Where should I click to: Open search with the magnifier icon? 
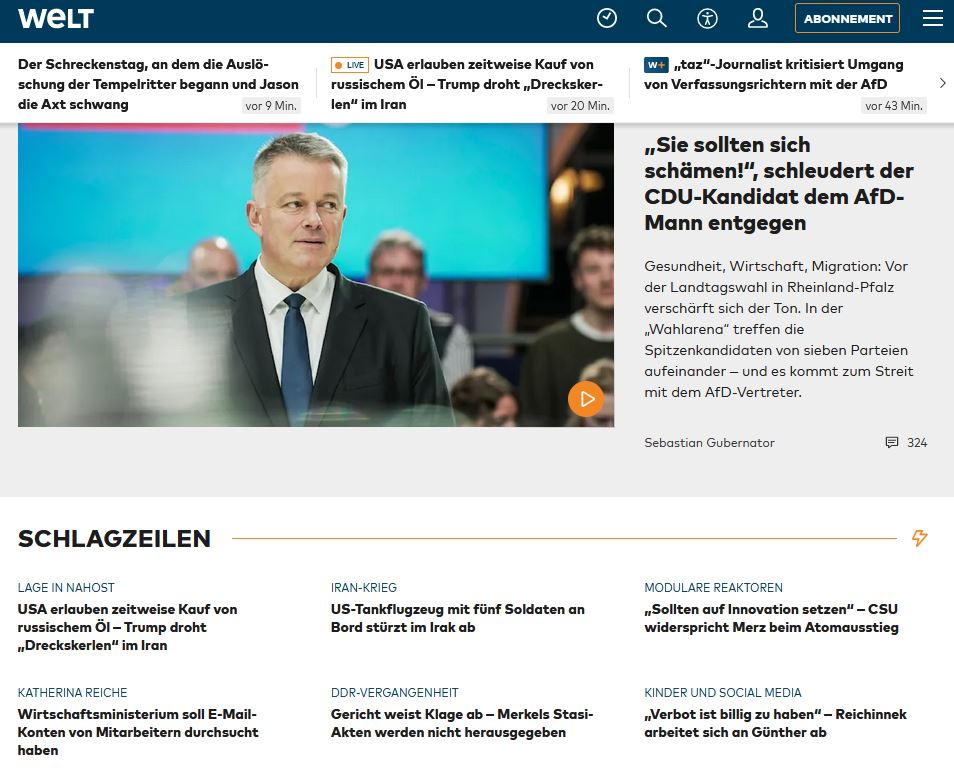657,18
